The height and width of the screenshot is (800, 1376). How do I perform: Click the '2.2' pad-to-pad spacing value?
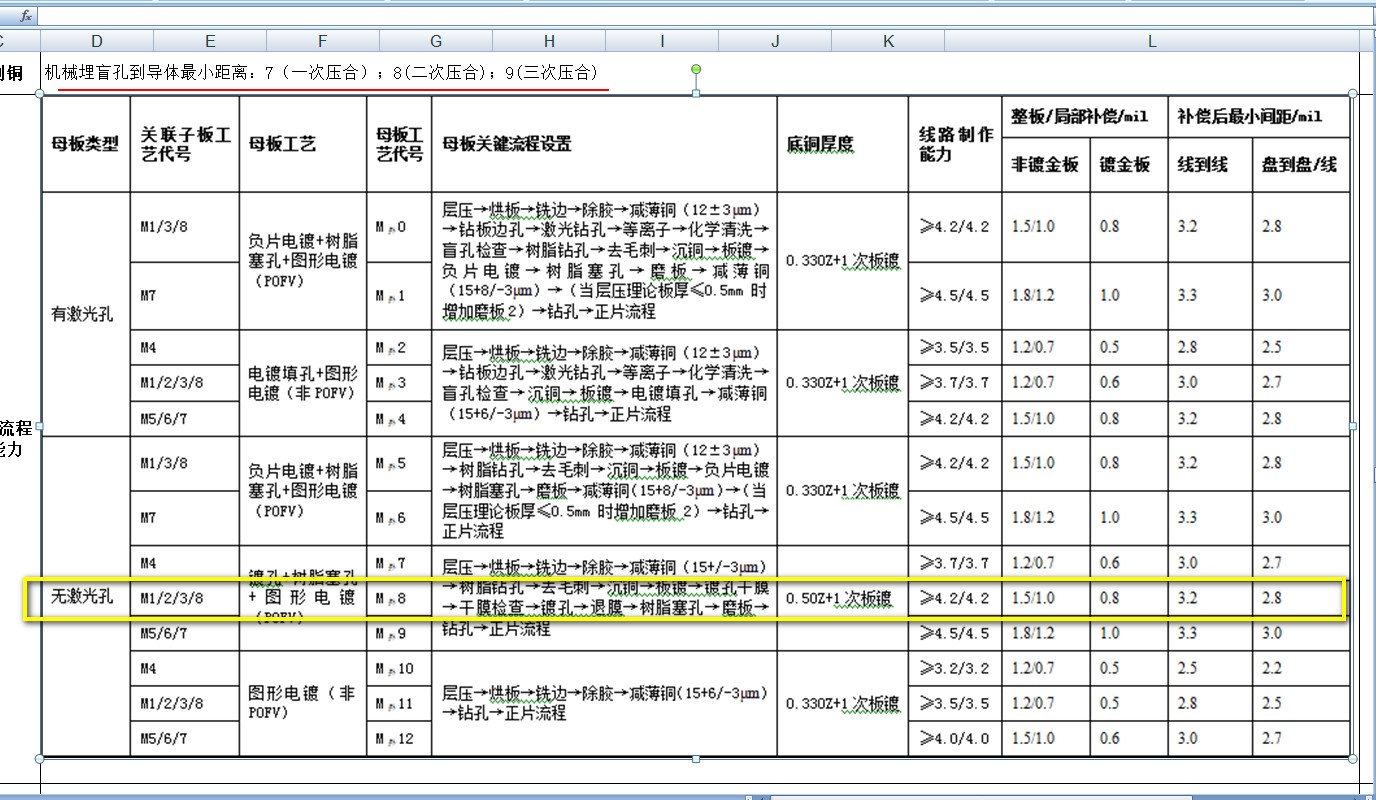1300,668
